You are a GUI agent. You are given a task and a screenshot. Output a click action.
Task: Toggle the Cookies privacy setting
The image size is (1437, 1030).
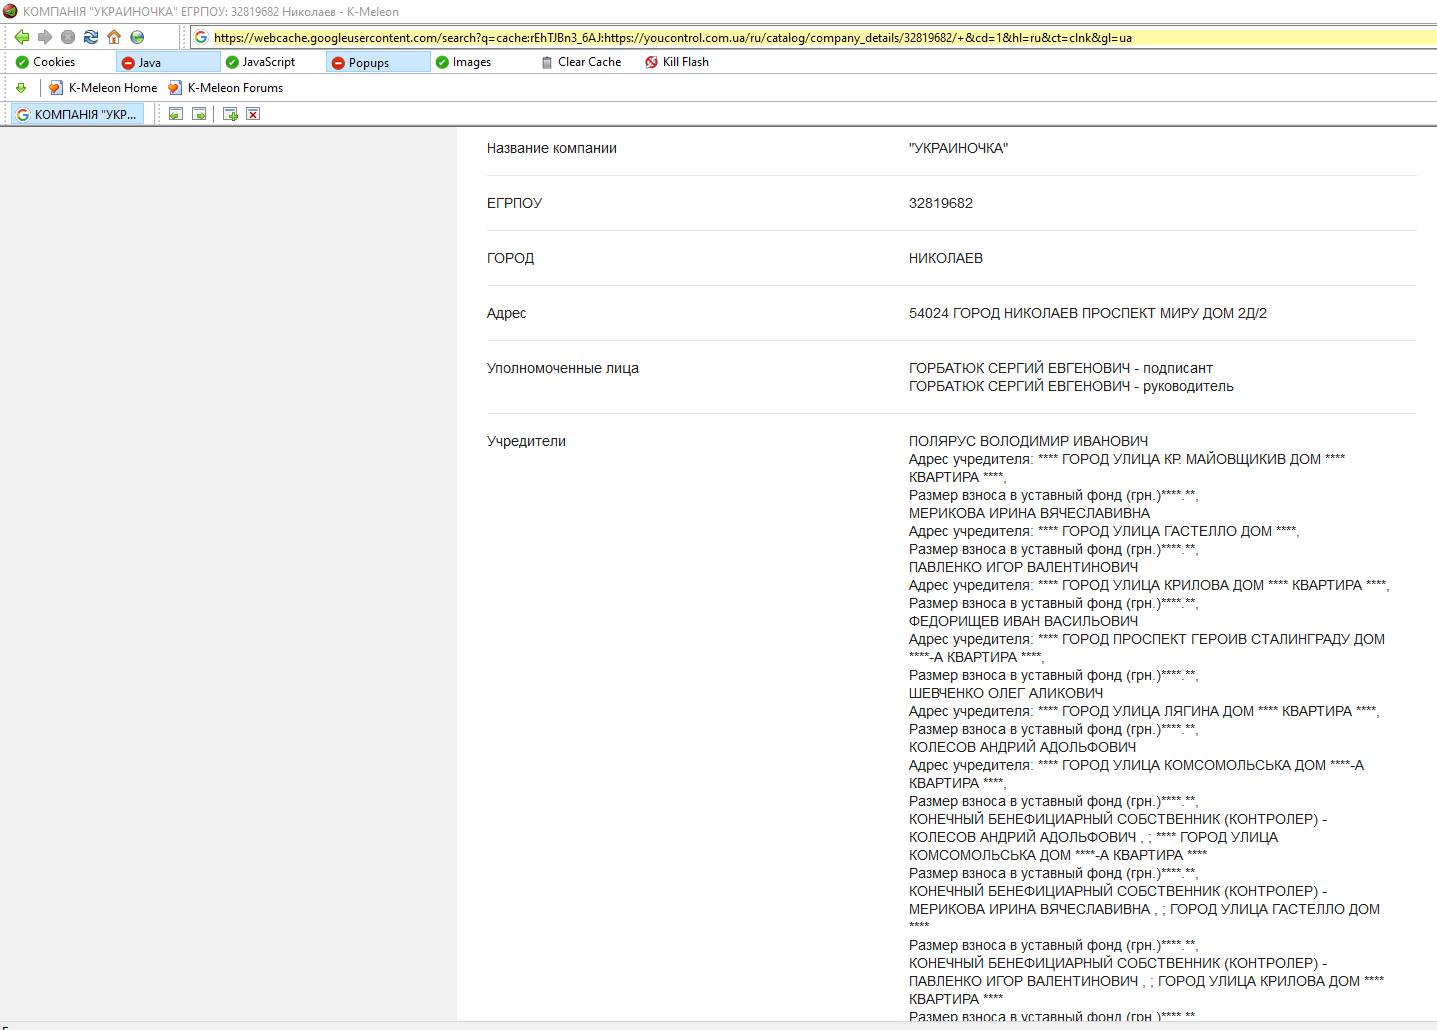(x=46, y=62)
